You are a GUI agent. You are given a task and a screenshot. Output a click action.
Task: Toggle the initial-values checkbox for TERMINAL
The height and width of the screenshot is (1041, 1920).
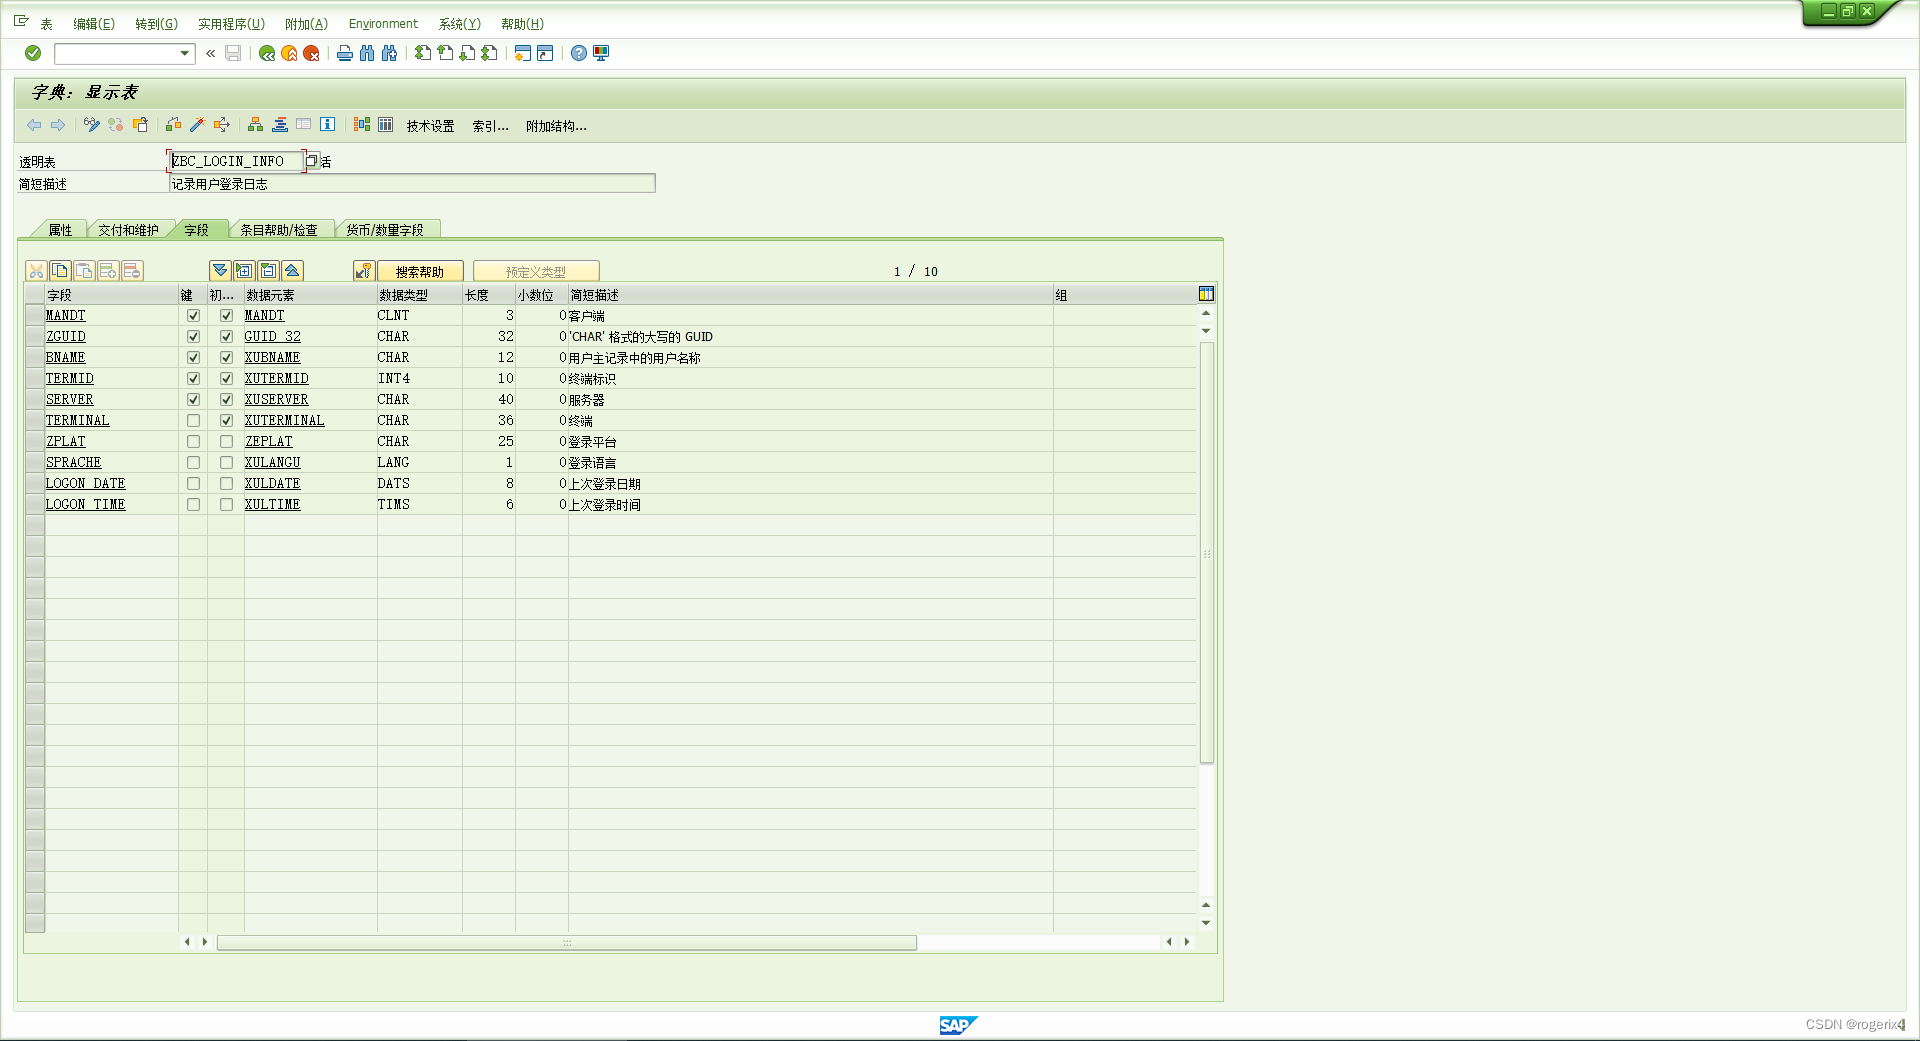coord(226,421)
